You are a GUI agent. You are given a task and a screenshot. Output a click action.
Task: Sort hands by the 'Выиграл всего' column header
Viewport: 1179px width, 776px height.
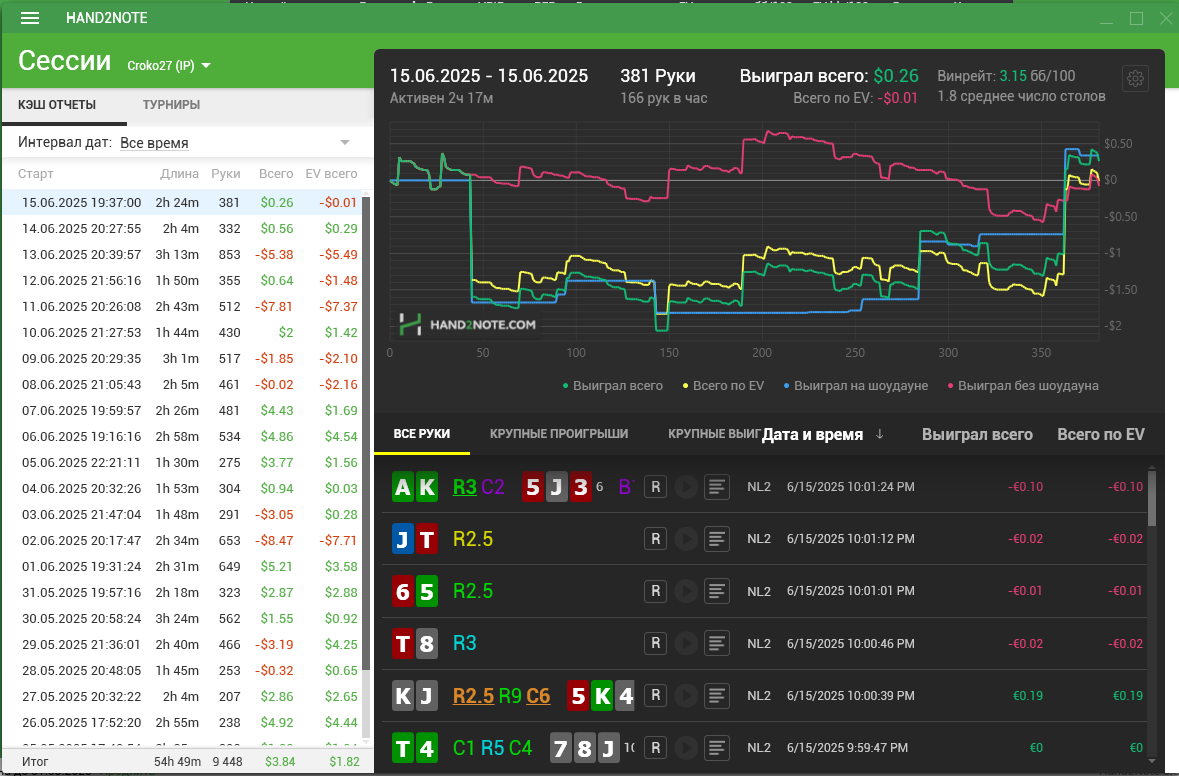pos(977,435)
